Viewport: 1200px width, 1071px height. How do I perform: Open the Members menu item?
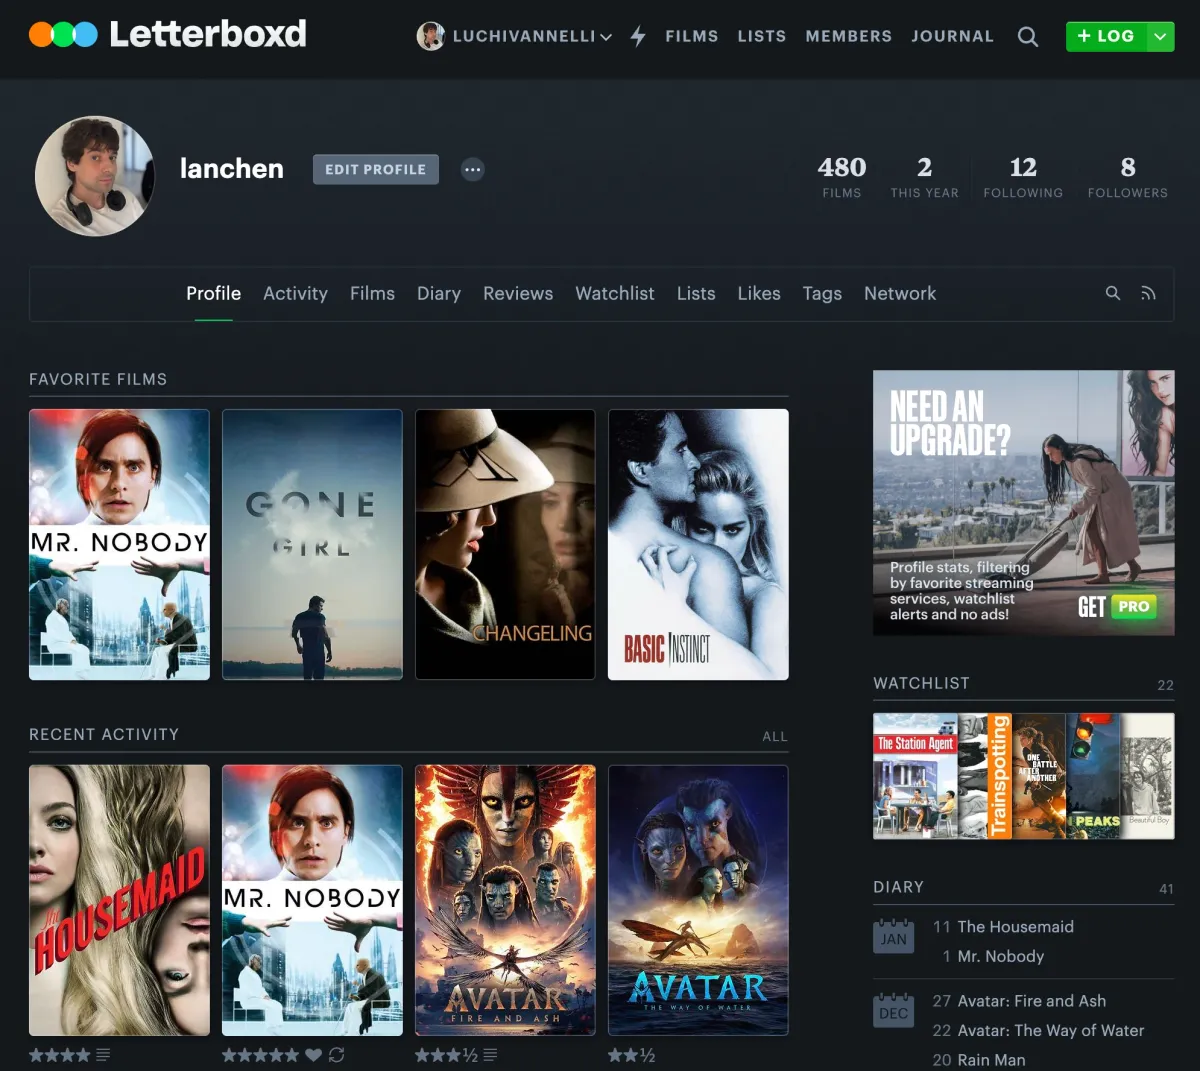coord(848,36)
